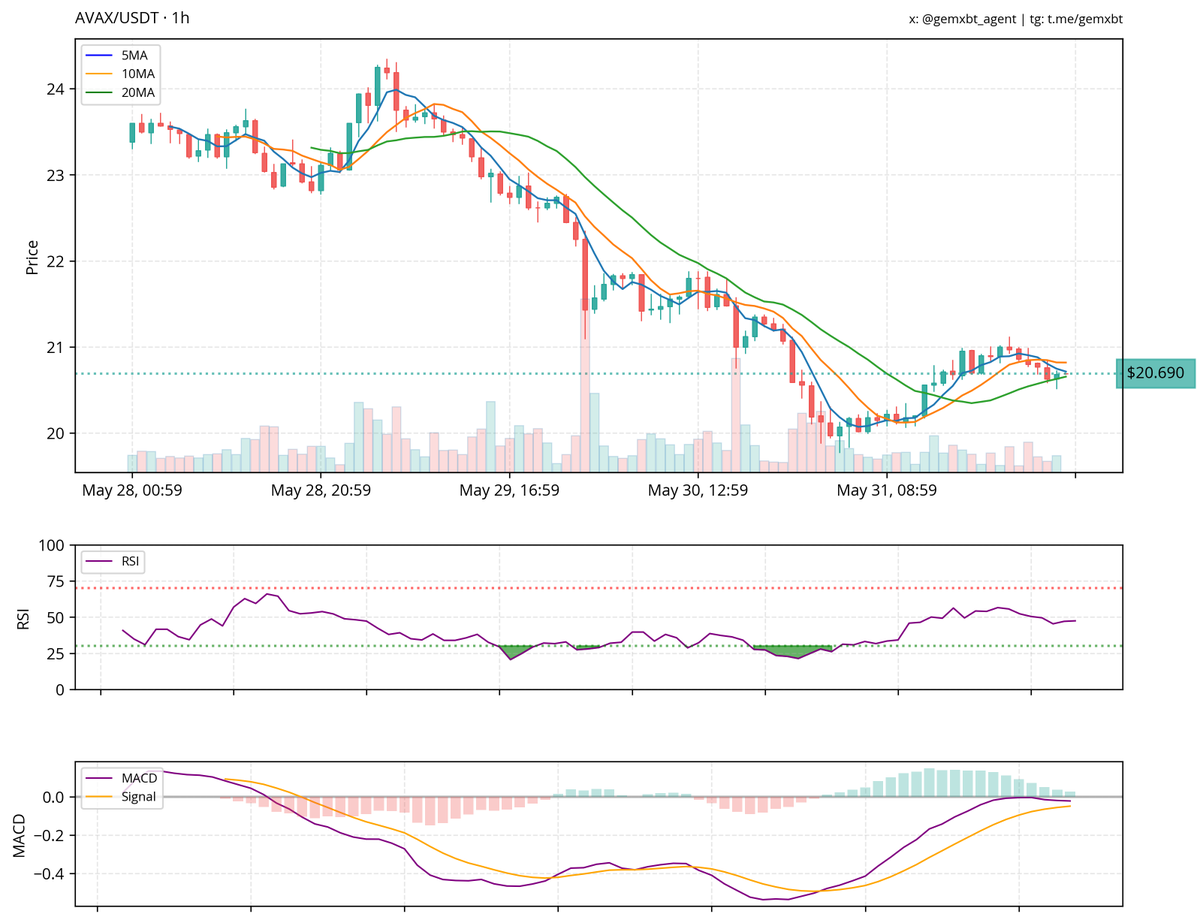Click the Signal legend entry
1200x923 pixels.
point(121,796)
